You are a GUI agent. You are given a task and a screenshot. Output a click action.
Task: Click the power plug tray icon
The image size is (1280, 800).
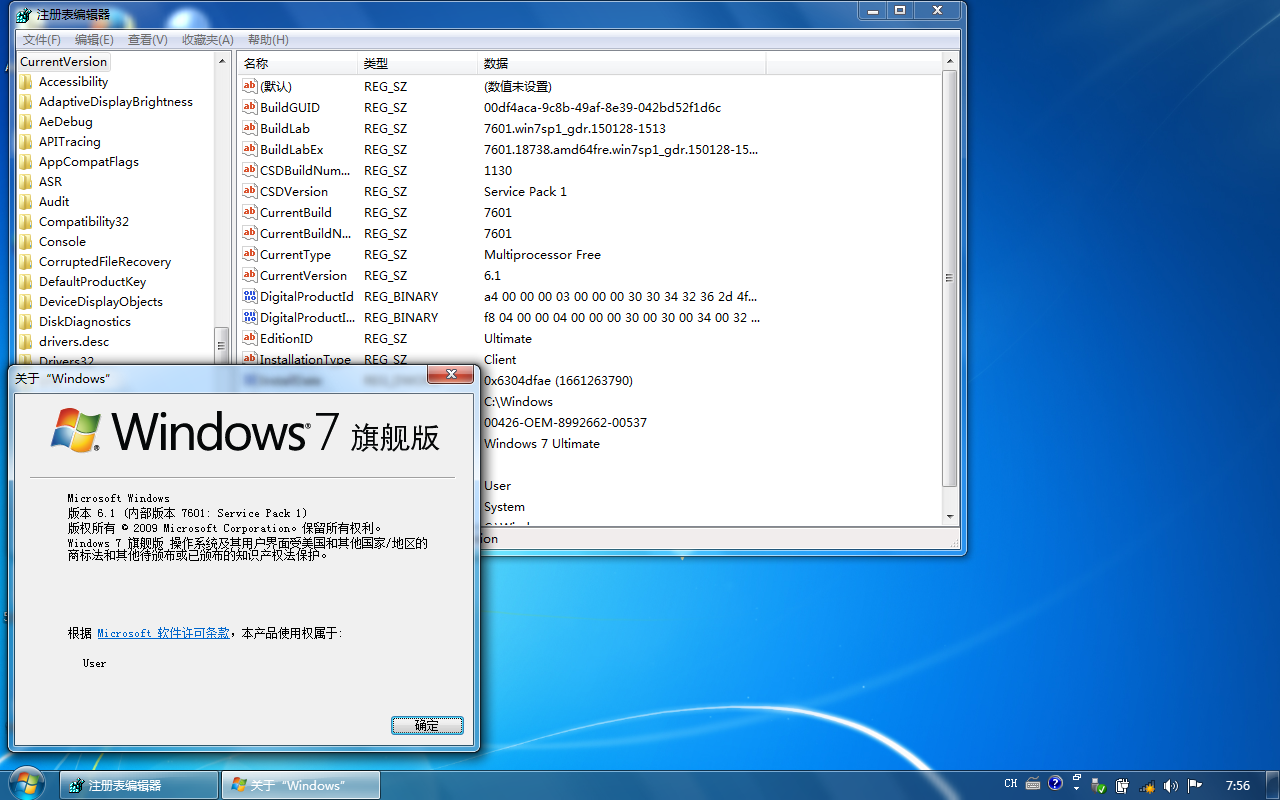click(1123, 785)
